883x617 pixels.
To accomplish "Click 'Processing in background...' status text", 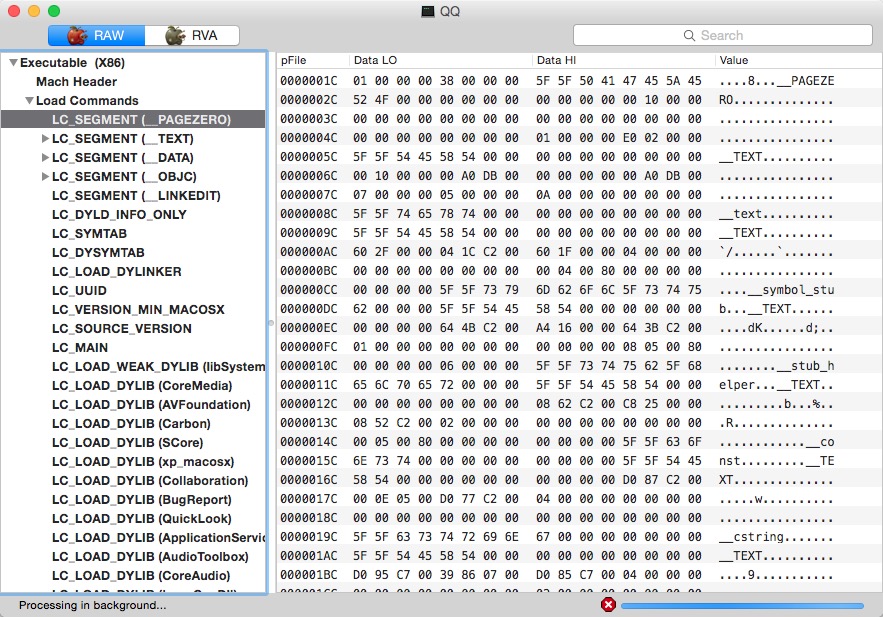I will tap(92, 605).
